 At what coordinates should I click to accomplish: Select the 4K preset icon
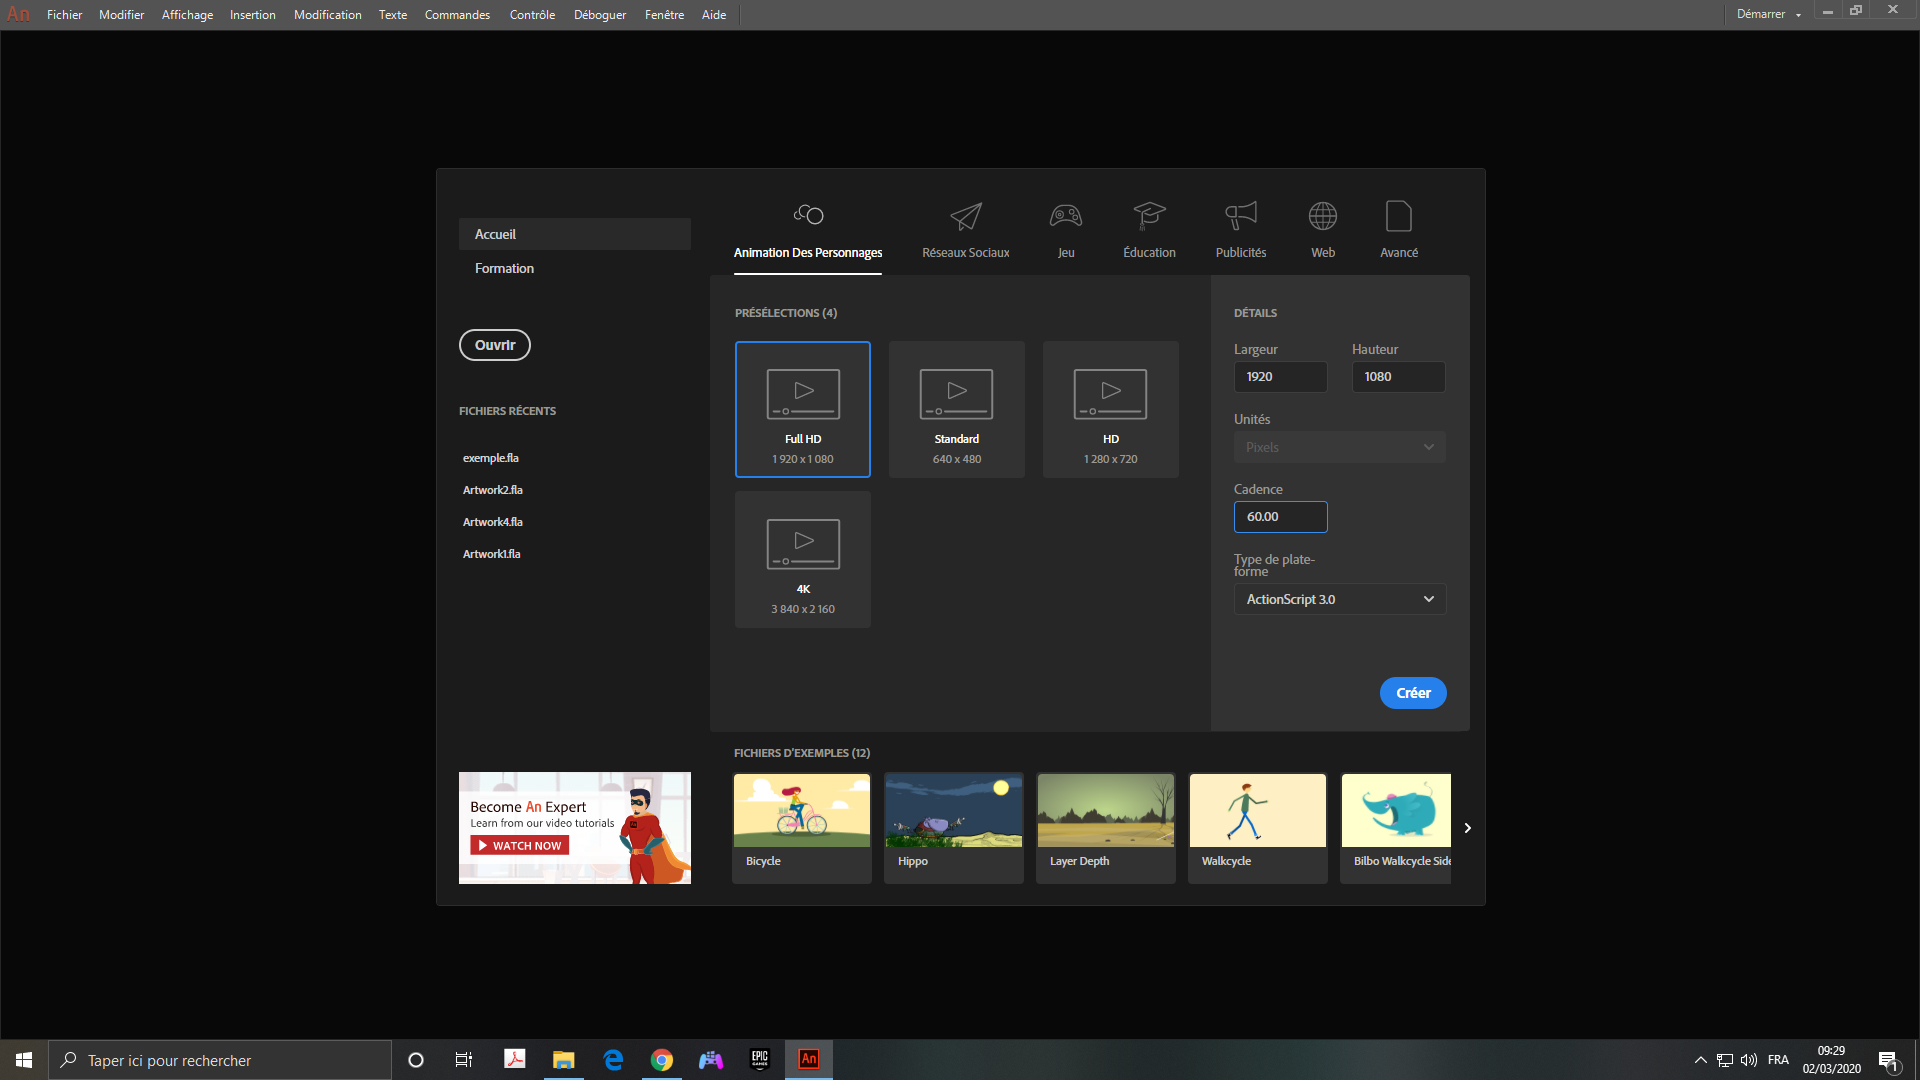803,545
